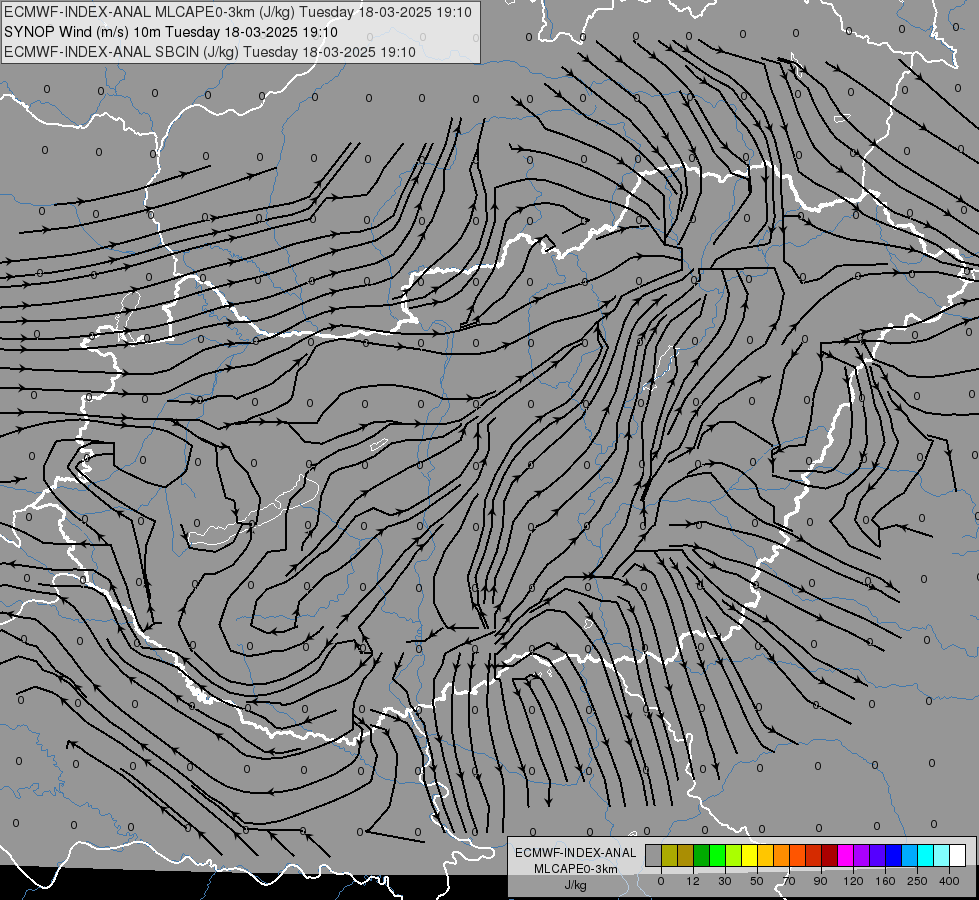The image size is (979, 900).
Task: Select the gray swatch in the legend
Action: 653,855
